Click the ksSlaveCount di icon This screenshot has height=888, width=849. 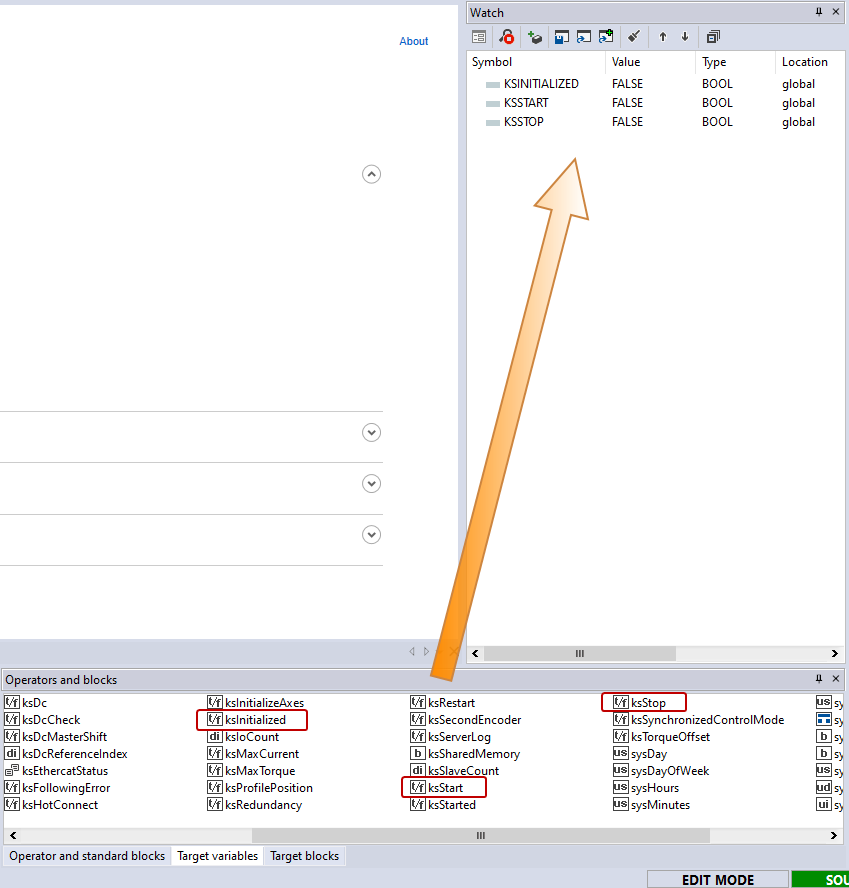click(417, 771)
